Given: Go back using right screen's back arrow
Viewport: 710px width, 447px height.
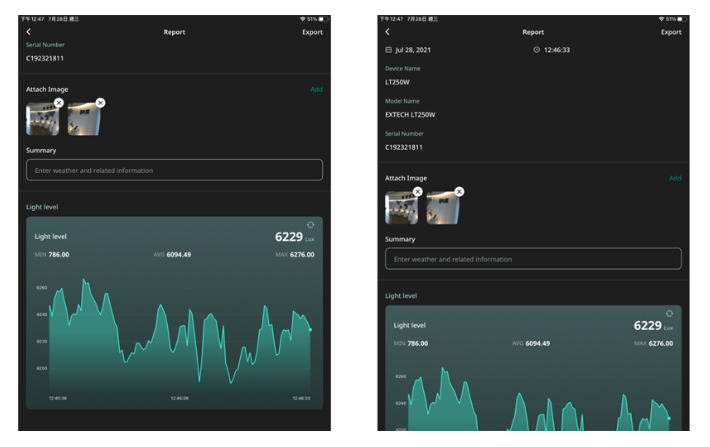Looking at the screenshot, I should click(387, 32).
